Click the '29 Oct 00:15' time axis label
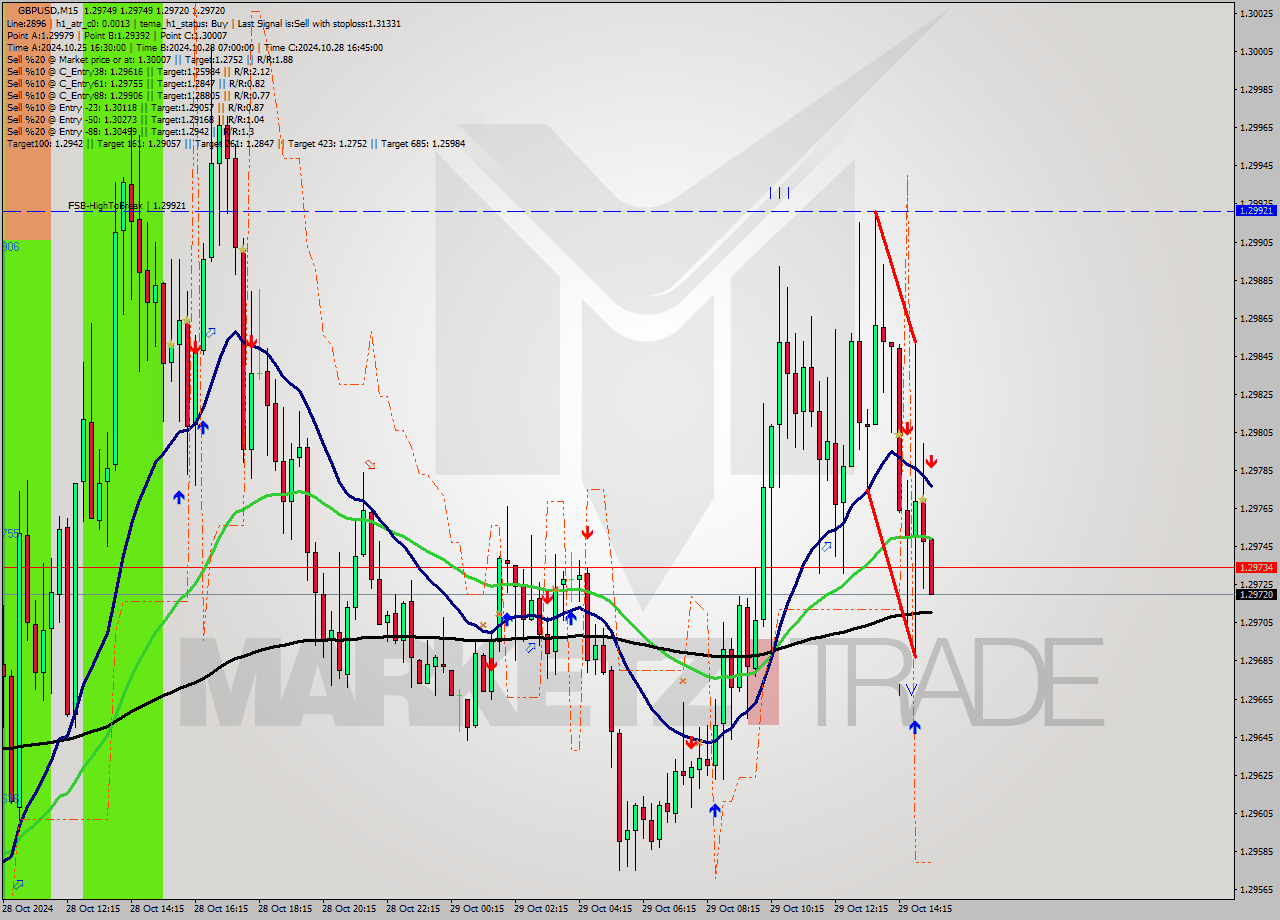Screen dimensions: 1280x920 [x=477, y=909]
